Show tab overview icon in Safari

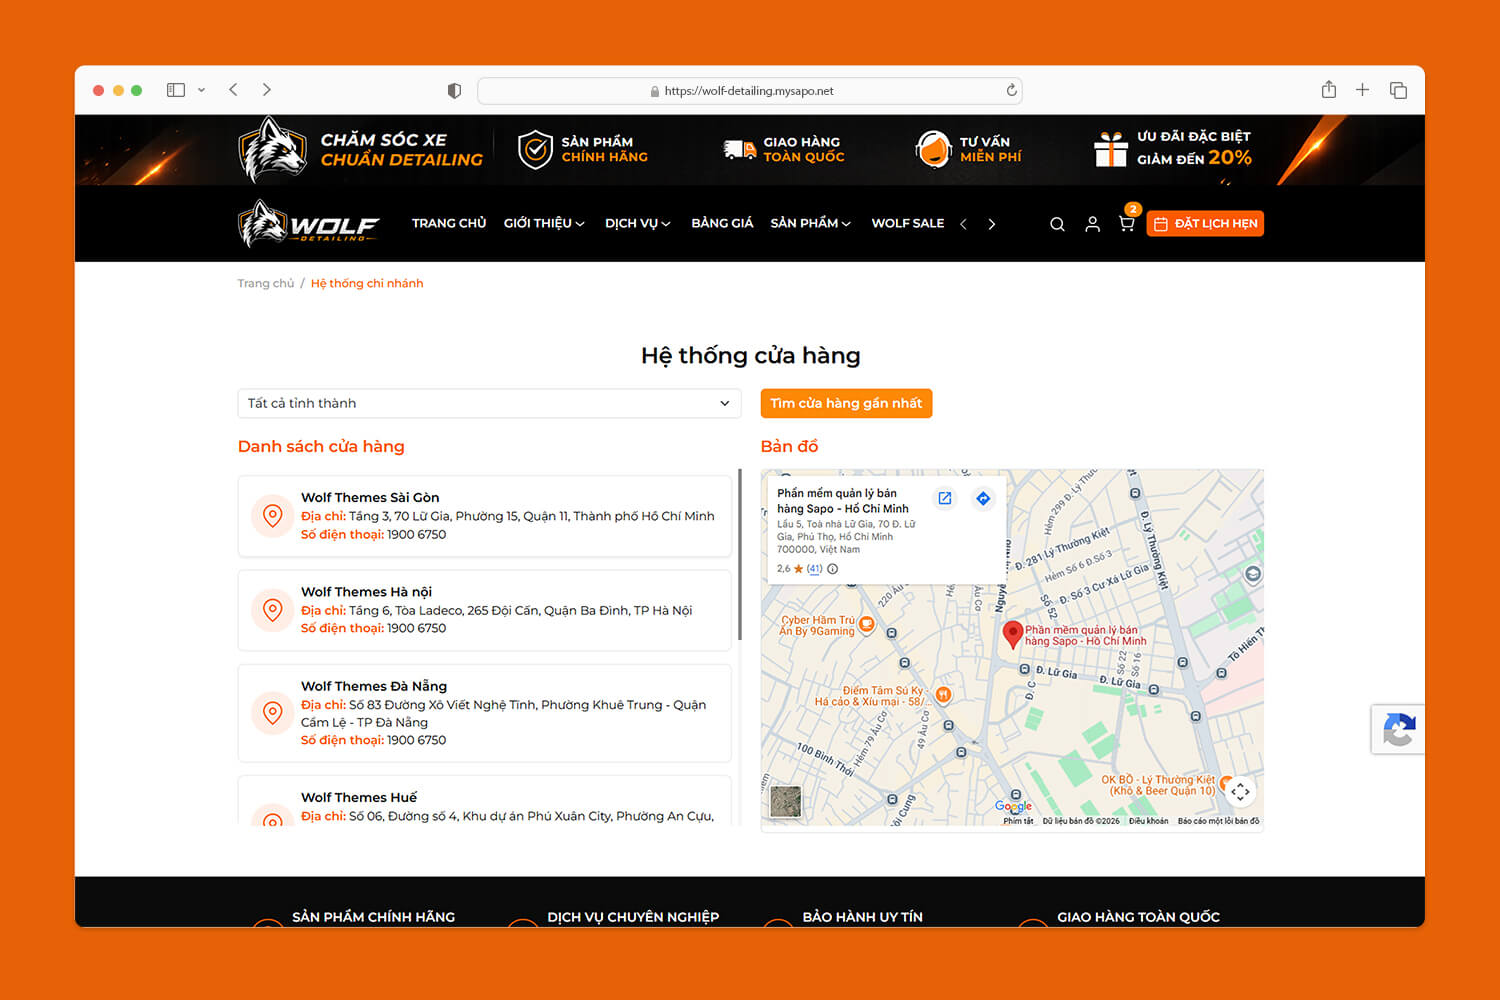coord(1398,90)
